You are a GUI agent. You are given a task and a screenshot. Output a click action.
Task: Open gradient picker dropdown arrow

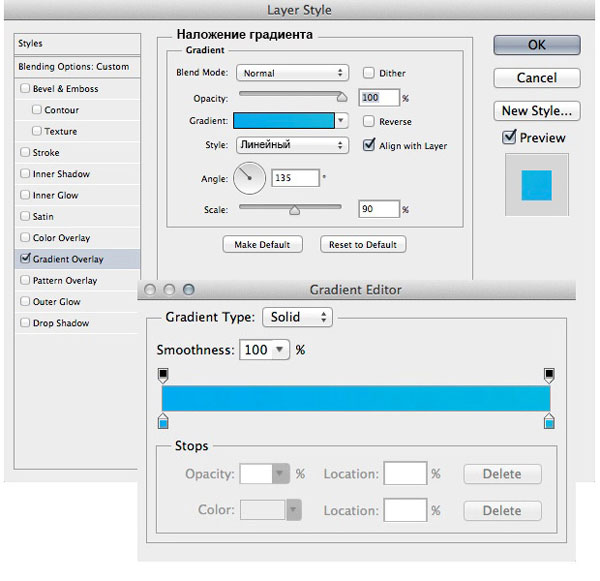point(341,121)
